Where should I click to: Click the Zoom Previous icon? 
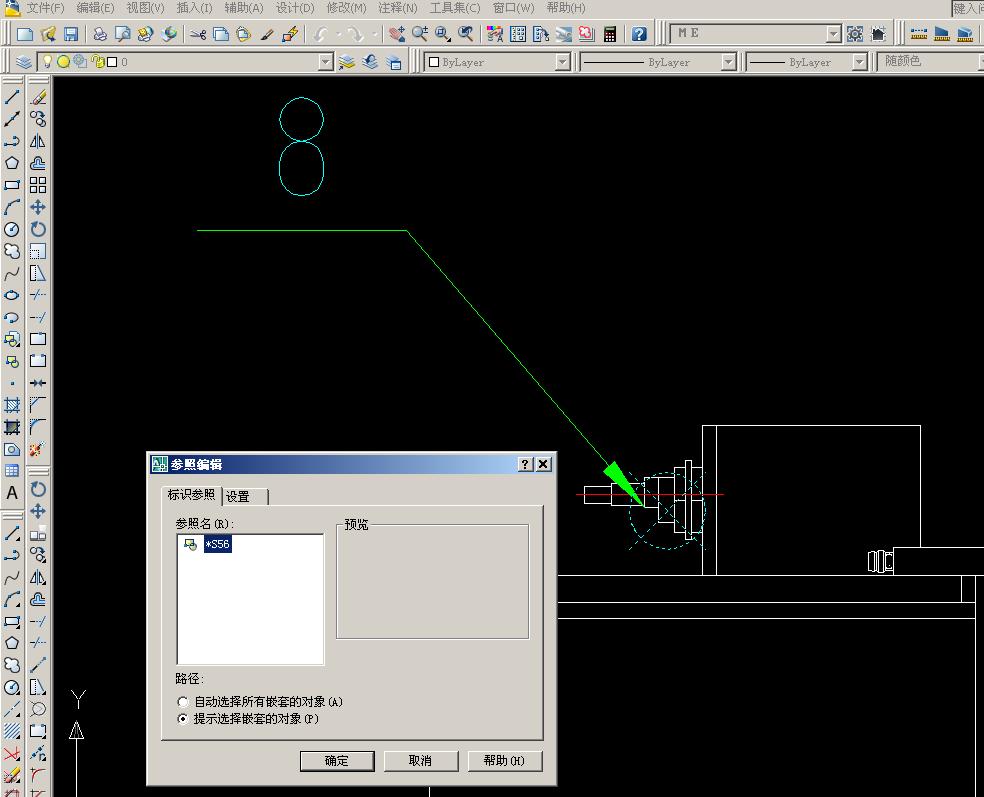pyautogui.click(x=466, y=34)
